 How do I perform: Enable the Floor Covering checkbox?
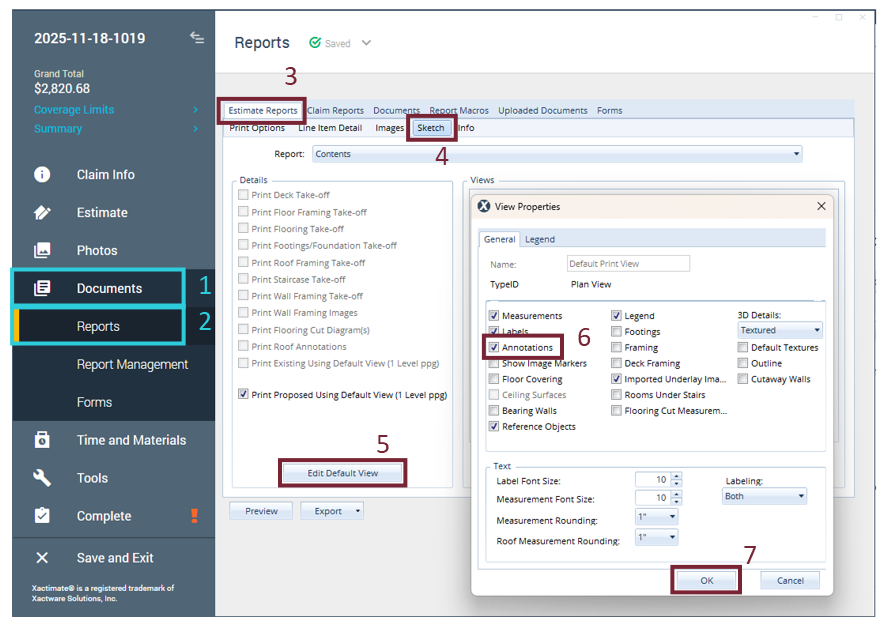click(x=494, y=380)
